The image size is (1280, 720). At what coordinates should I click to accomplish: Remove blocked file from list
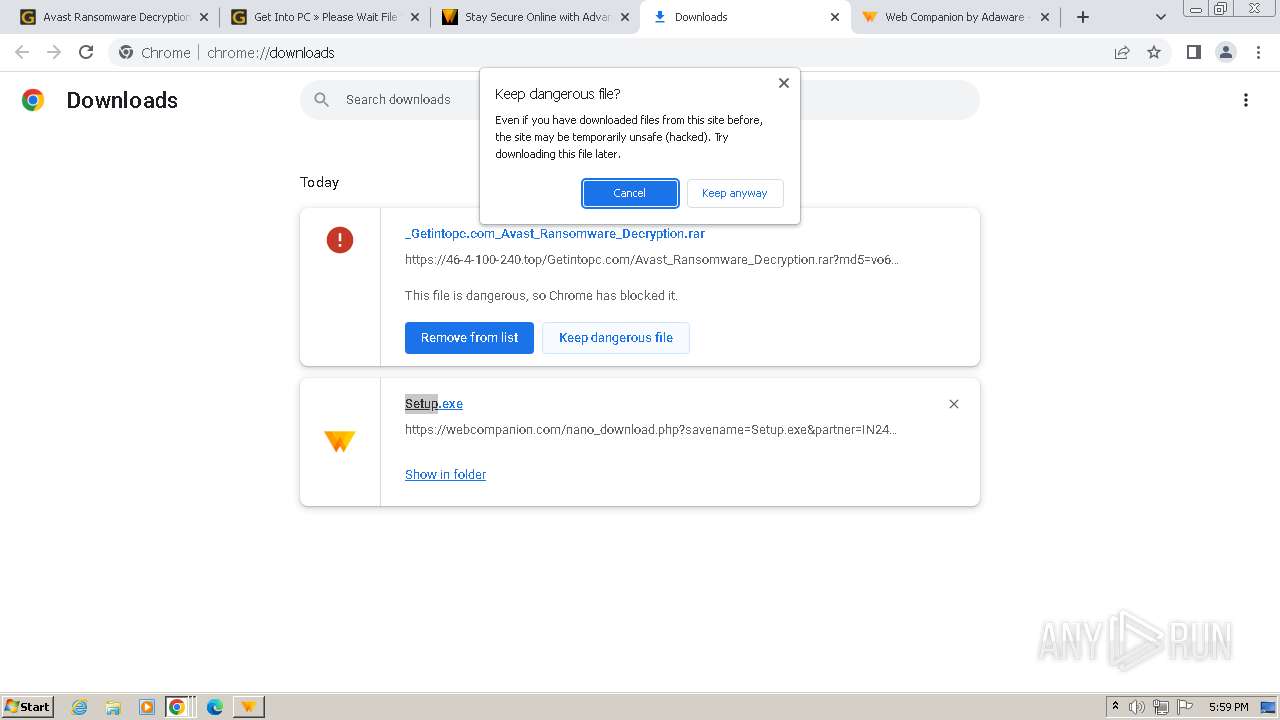(x=469, y=338)
